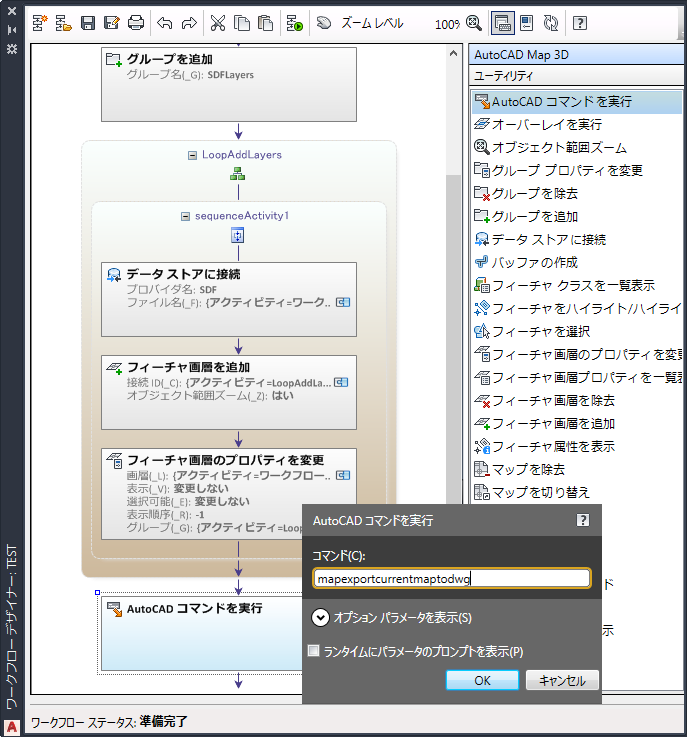Screen dimensions: 687x737
Task: Click the zoom extents magnifier icon
Action: point(474,23)
